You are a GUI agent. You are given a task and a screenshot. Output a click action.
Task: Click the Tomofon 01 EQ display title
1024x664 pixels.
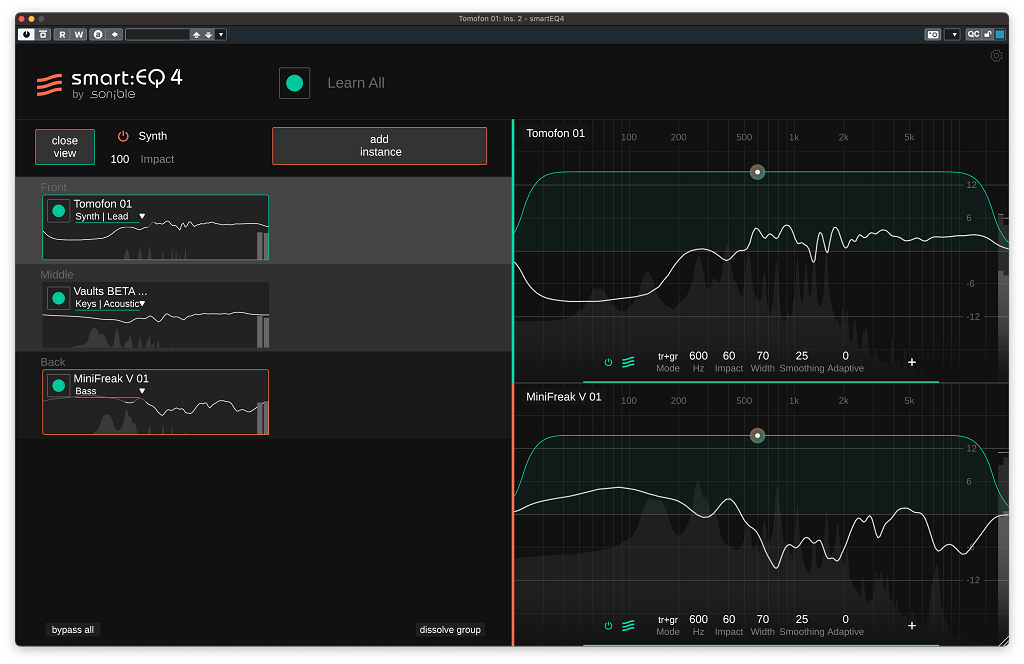[555, 133]
